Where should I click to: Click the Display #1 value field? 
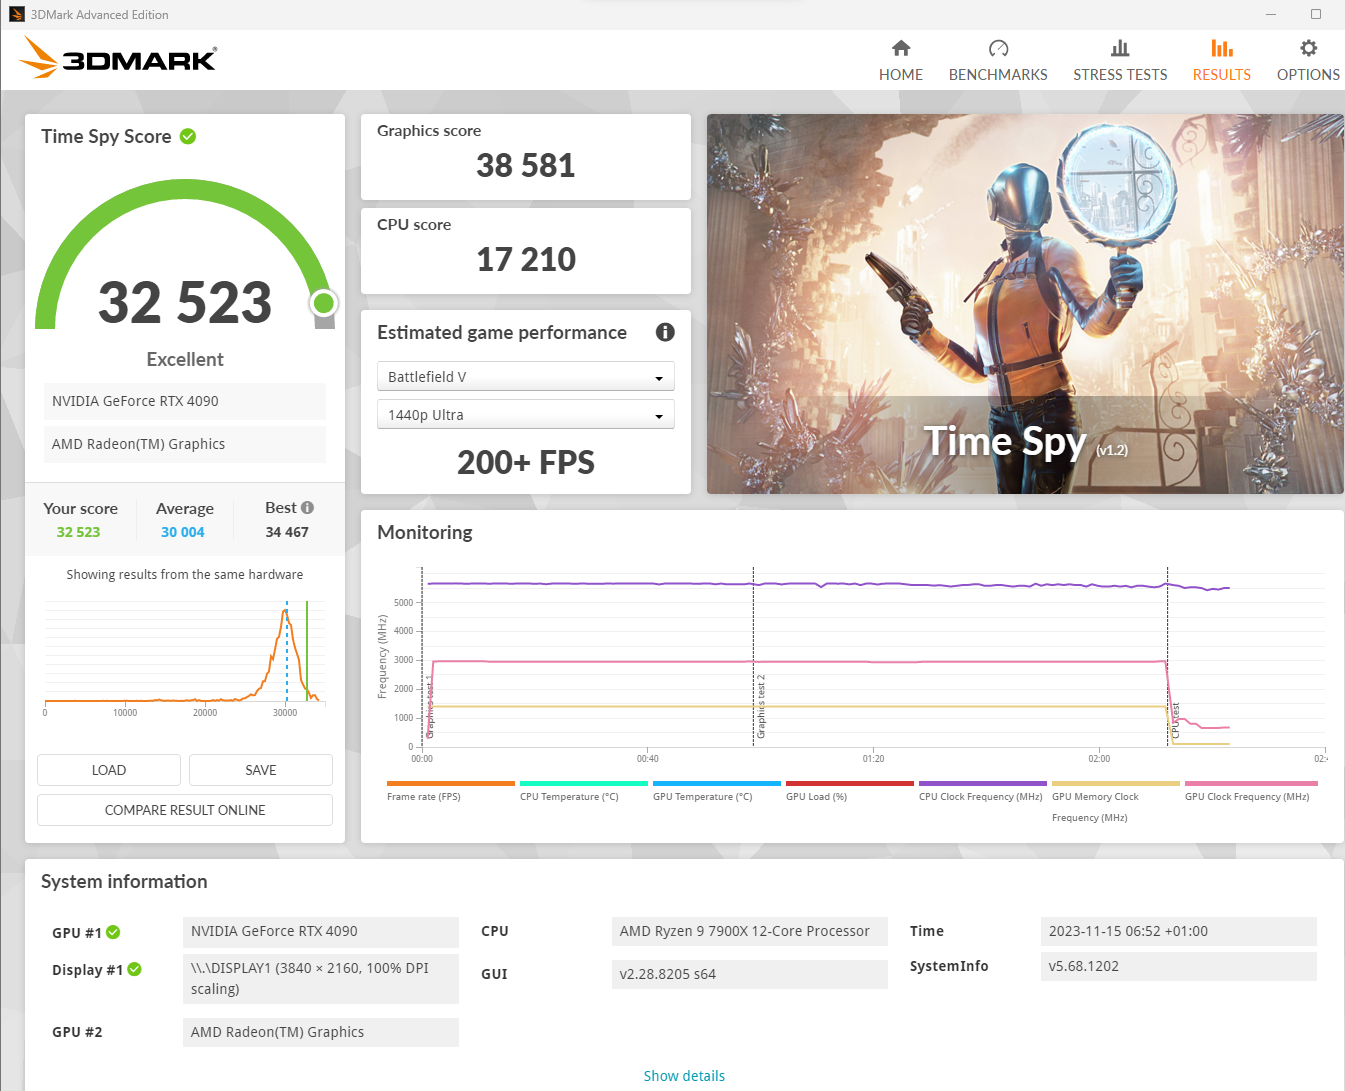tap(321, 978)
